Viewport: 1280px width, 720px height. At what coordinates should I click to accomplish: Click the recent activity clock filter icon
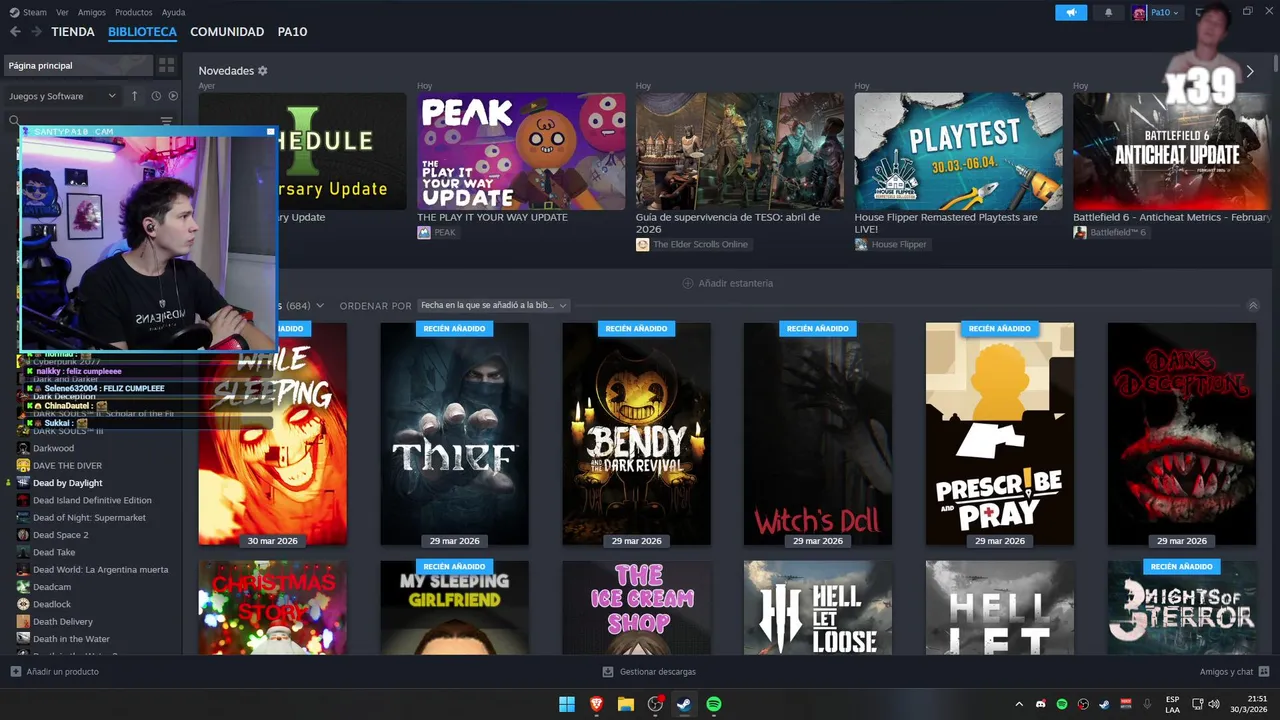(156, 96)
